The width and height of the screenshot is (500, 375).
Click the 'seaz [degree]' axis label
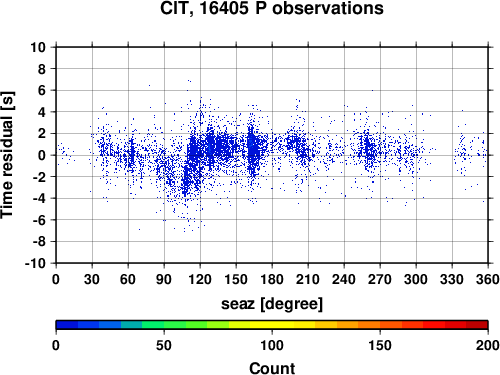pyautogui.click(x=272, y=304)
